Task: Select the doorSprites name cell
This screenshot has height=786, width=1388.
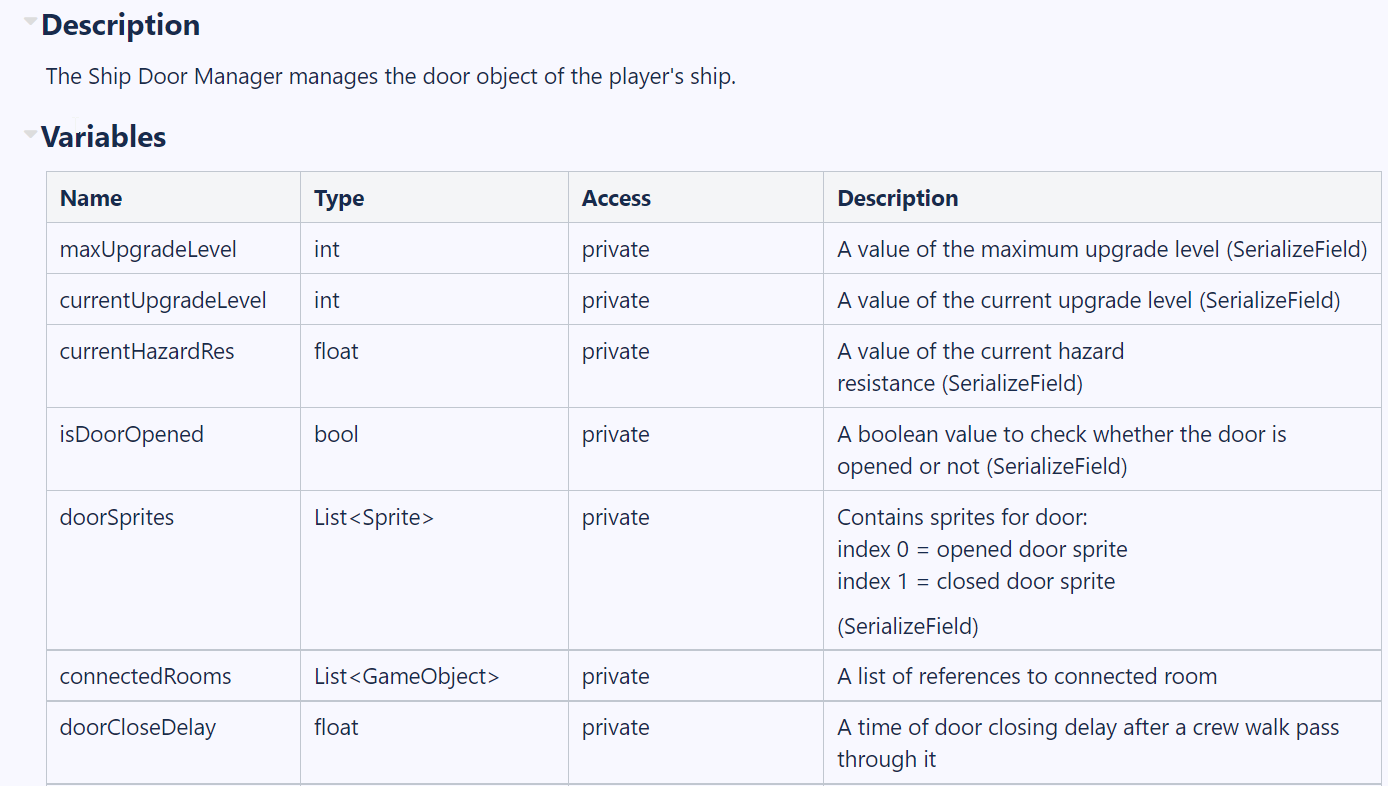Action: coord(173,570)
